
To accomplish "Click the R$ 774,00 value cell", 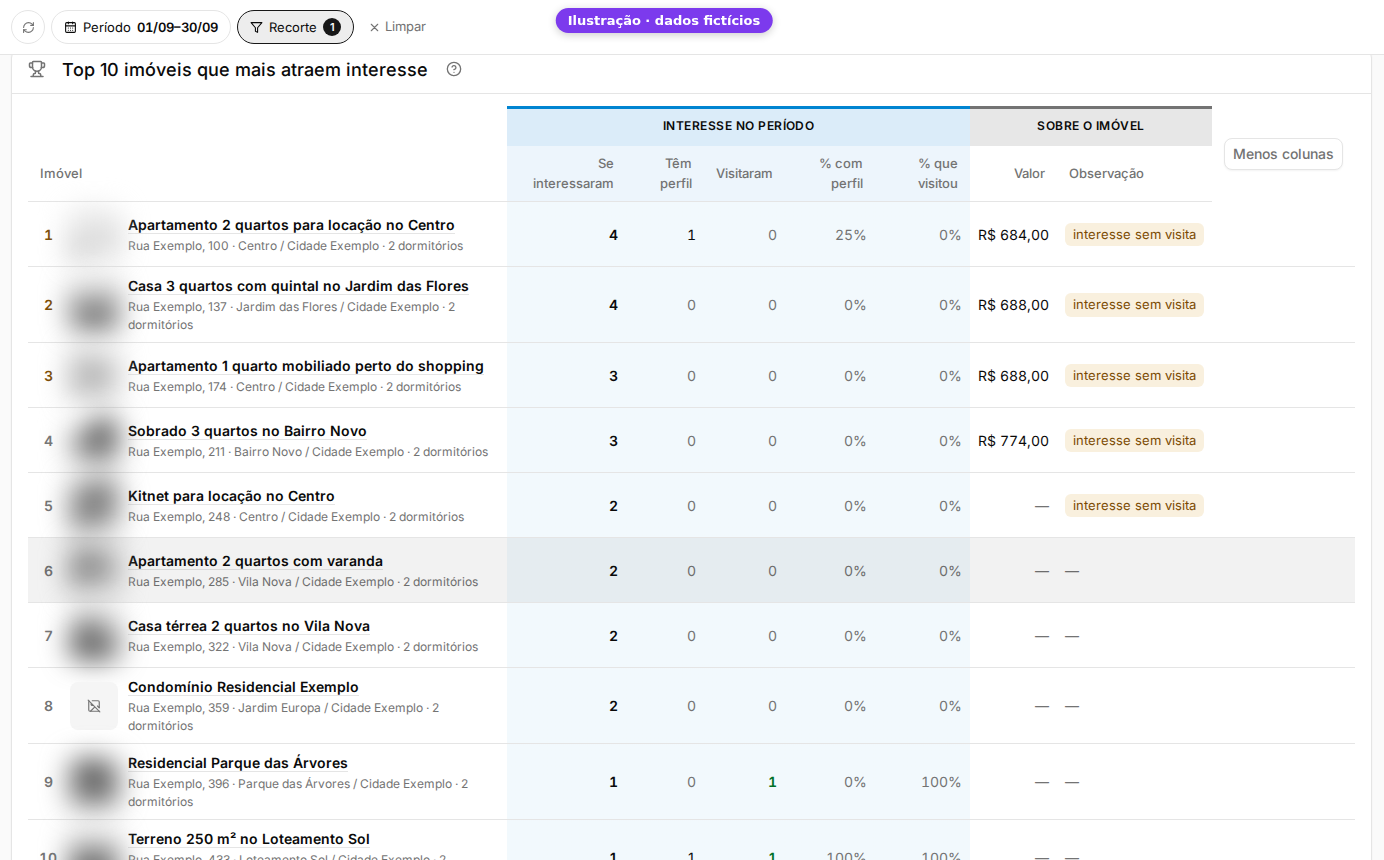I will (x=1013, y=441).
